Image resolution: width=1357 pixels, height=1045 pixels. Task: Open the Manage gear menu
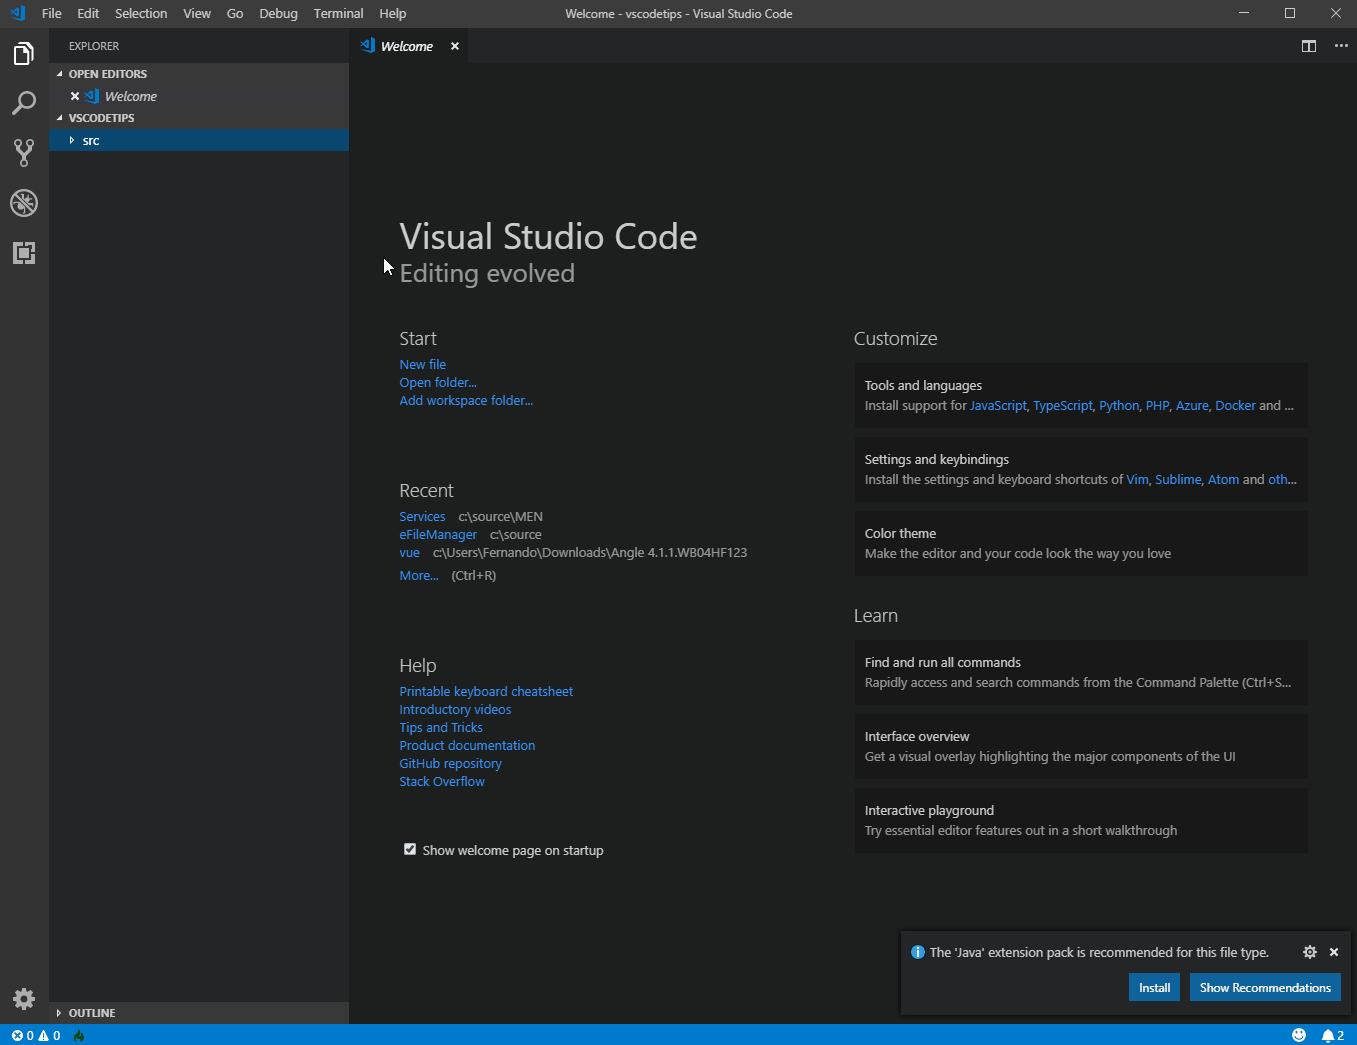click(x=24, y=998)
